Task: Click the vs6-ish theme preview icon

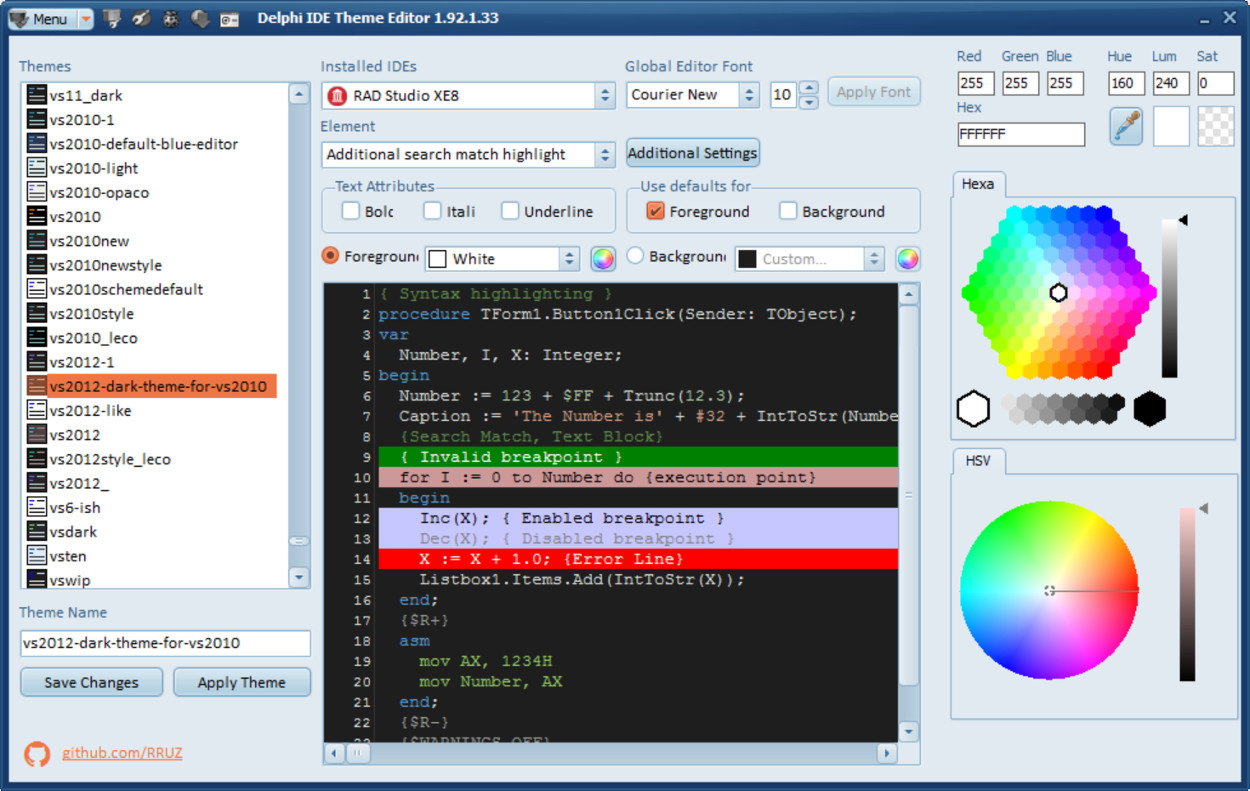Action: (x=37, y=508)
